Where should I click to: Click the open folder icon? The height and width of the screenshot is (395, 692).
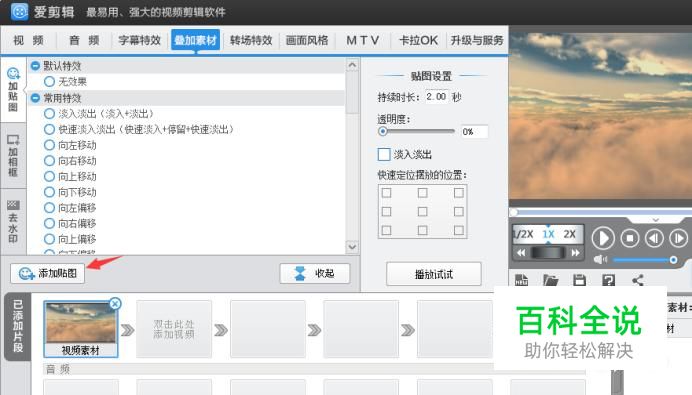pyautogui.click(x=550, y=280)
